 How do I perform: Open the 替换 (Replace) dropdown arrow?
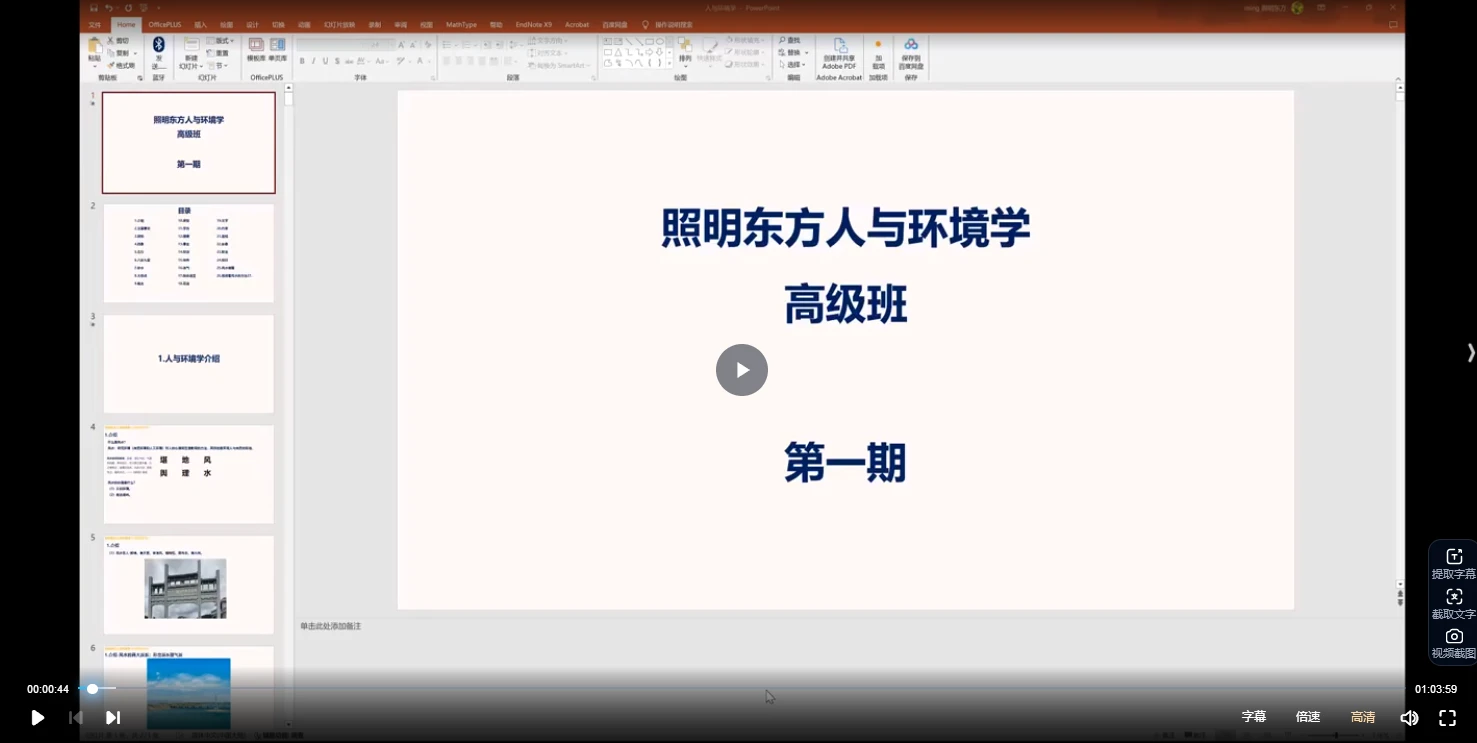(805, 51)
